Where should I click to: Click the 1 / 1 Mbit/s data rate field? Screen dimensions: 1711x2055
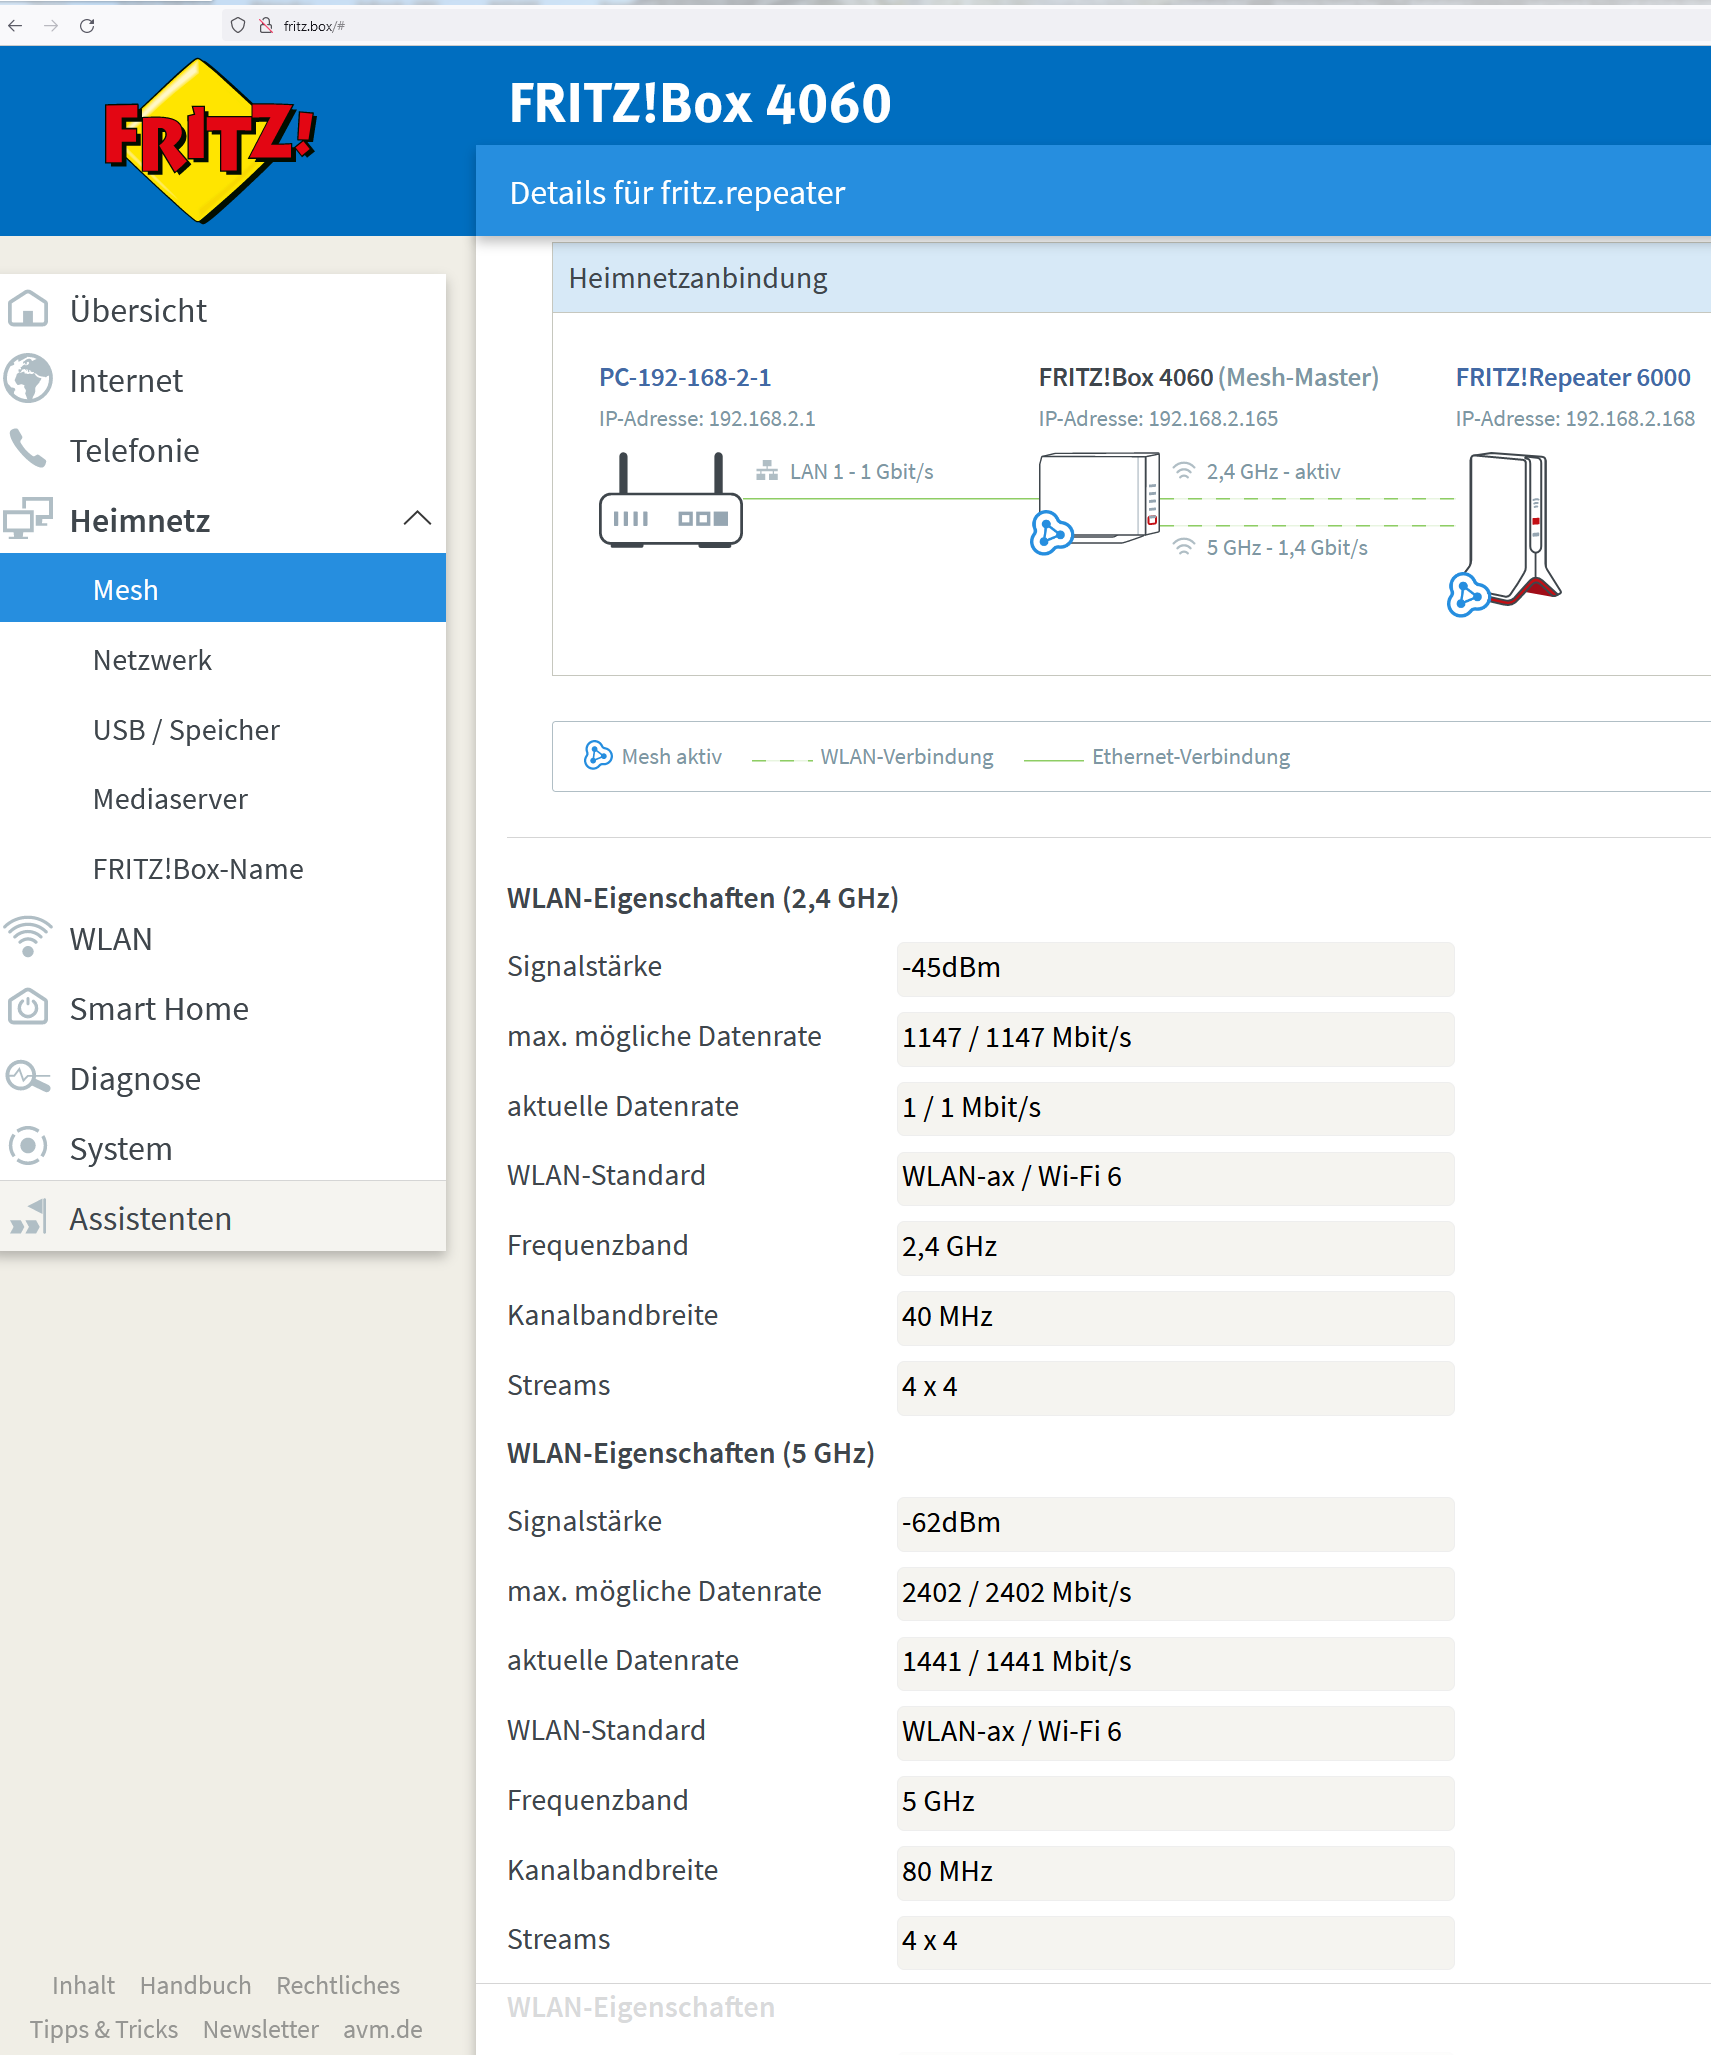[x=1175, y=1108]
